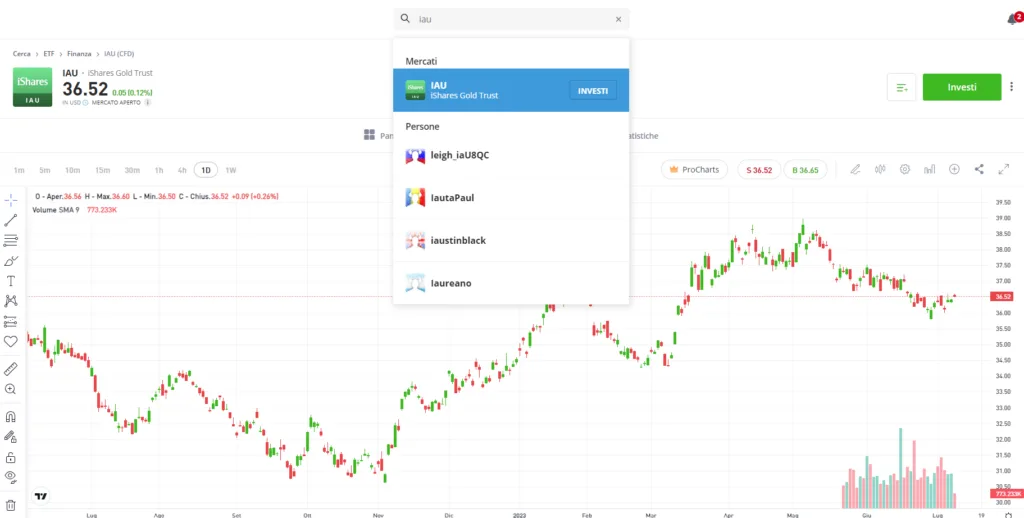Screen dimensions: 1024x518
Task: Click the 36.52 current price axis label
Action: pos(1001,297)
